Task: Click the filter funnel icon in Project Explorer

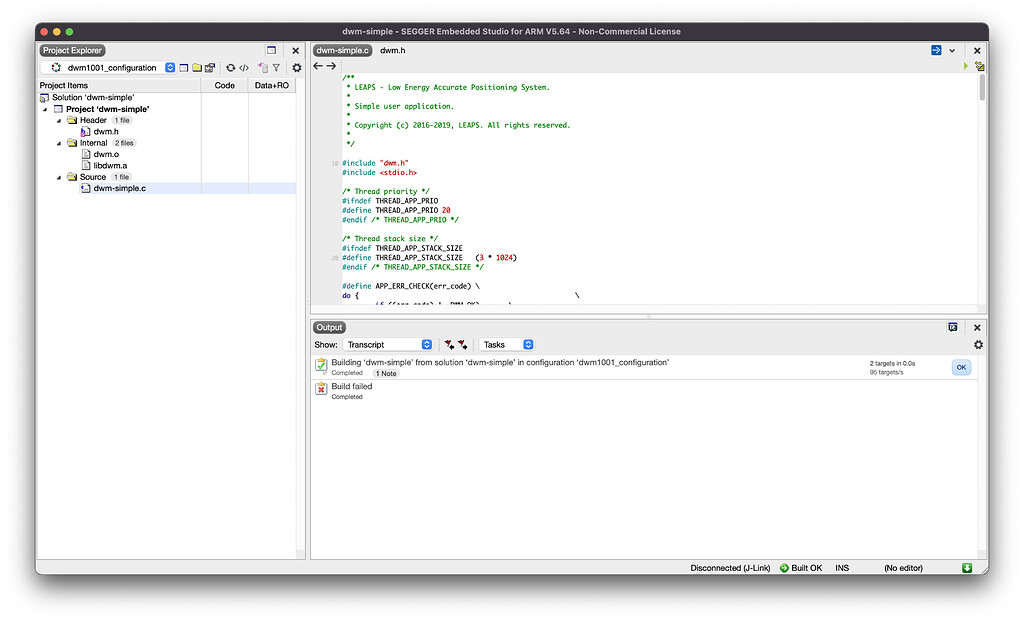Action: click(276, 68)
